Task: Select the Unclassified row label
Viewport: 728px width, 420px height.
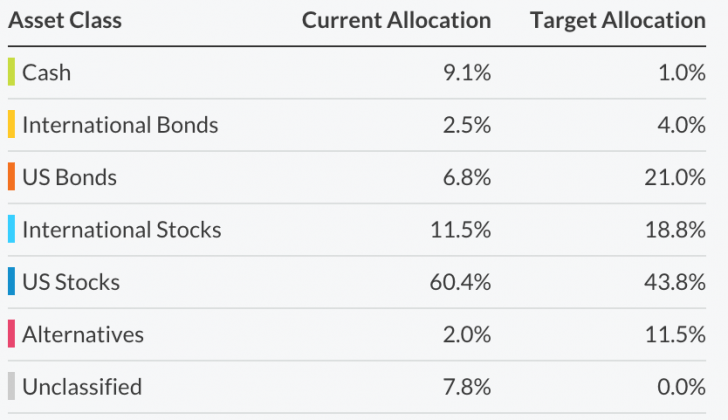Action: click(x=82, y=386)
